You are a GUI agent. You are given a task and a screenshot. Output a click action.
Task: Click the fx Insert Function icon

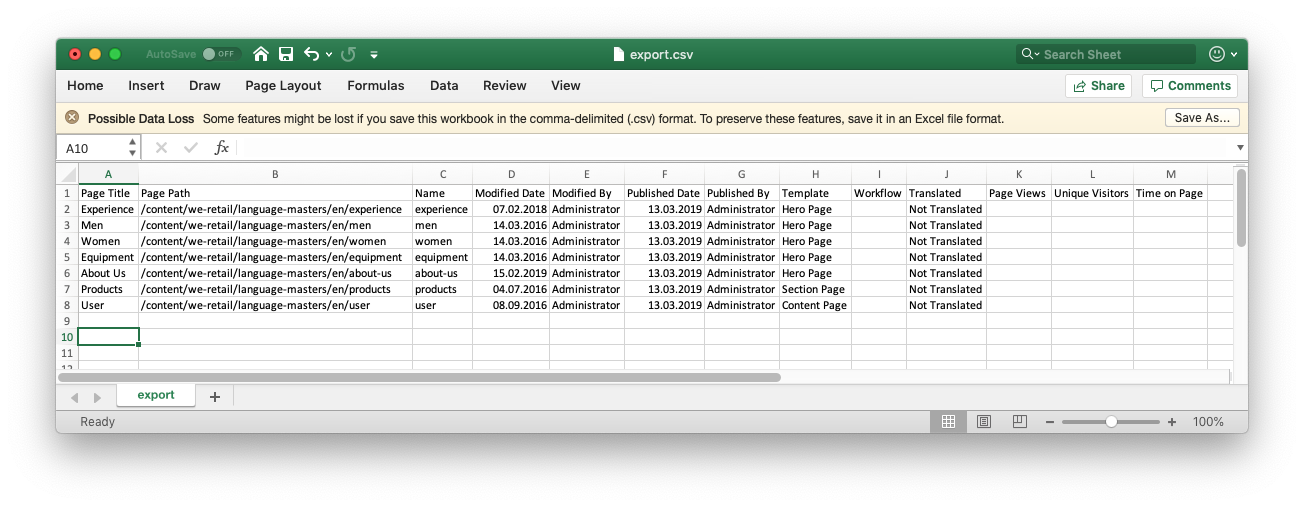tap(222, 148)
